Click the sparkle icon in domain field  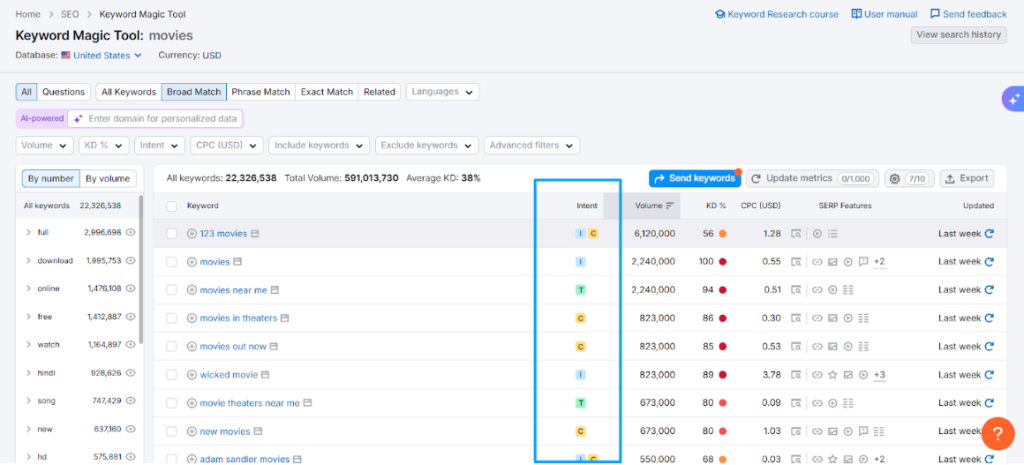point(78,119)
